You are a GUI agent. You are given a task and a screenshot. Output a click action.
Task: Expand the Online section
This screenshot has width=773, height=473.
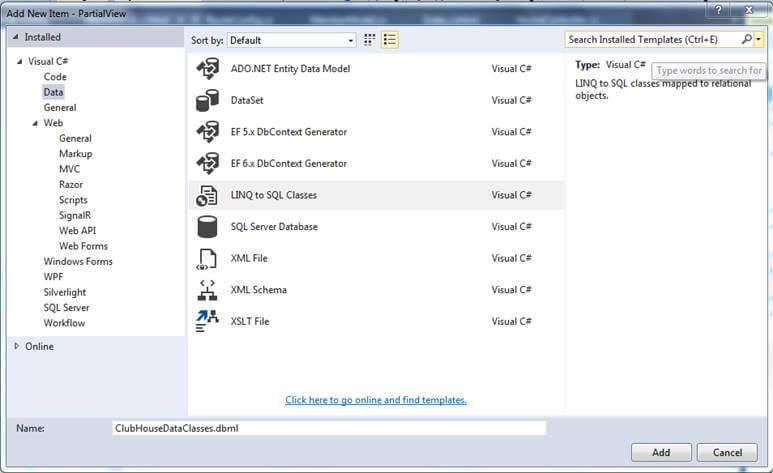click(x=17, y=346)
